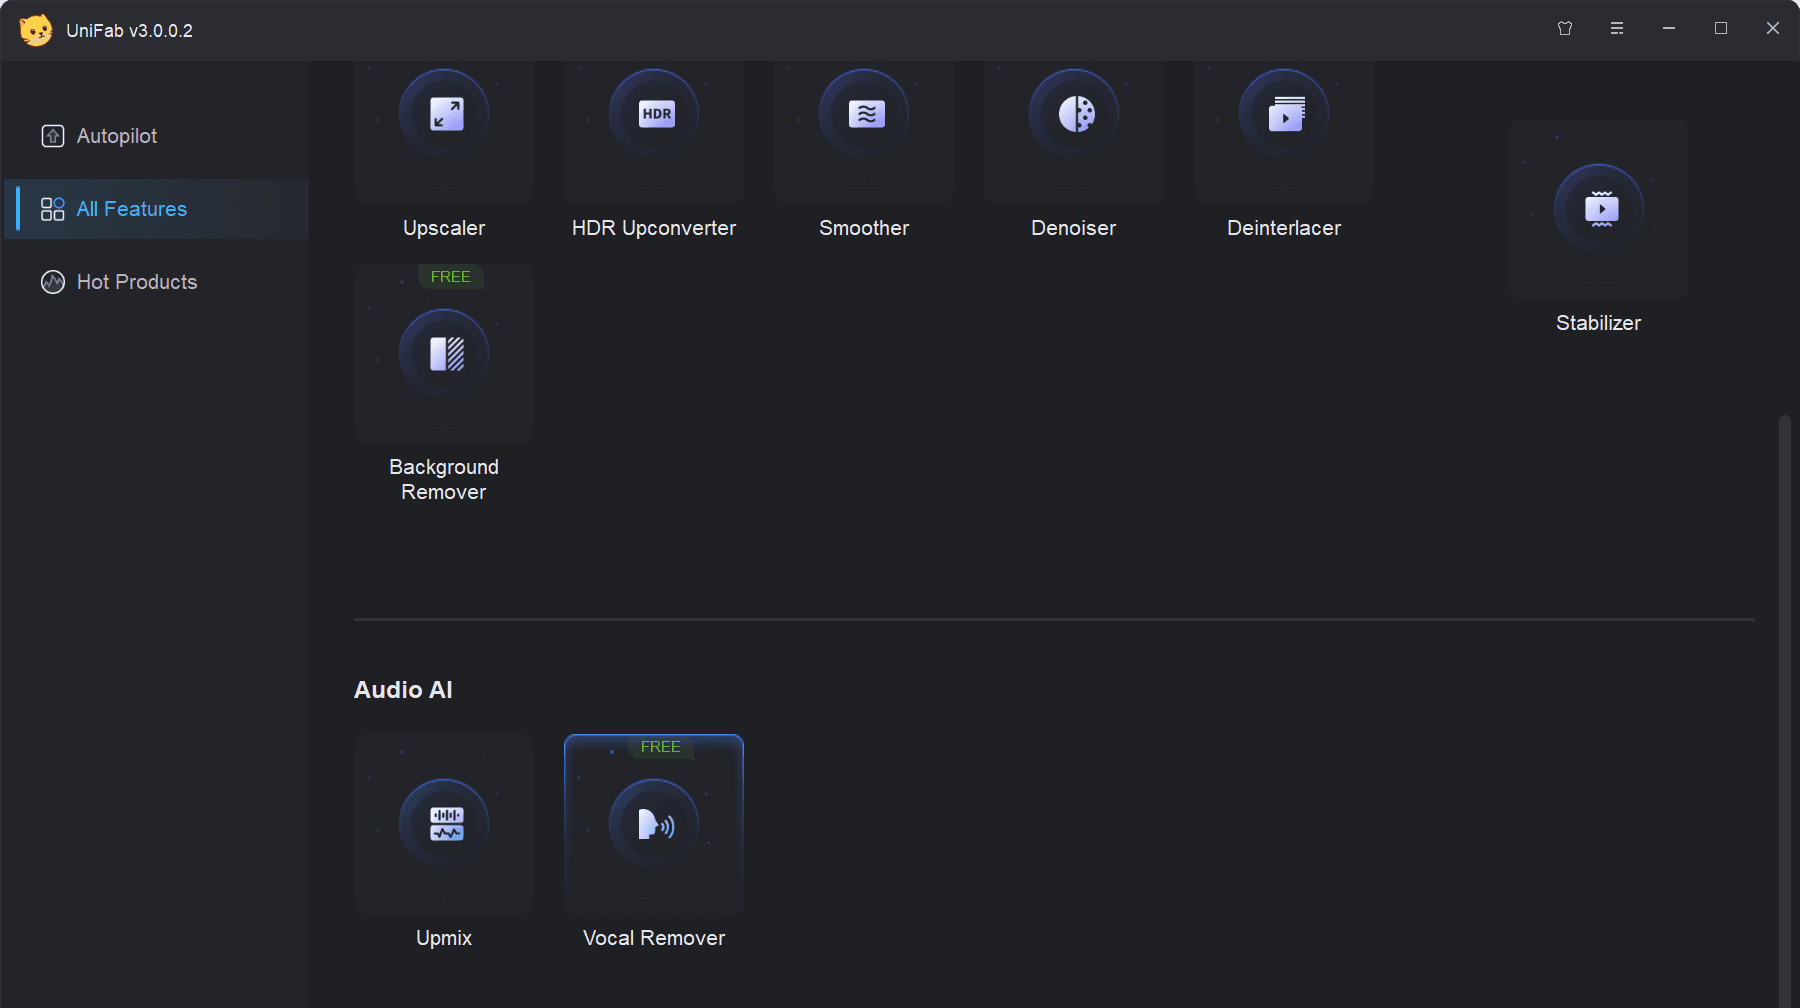Screen dimensions: 1800x1008
Task: Click FREE badge on Vocal Remover
Action: pyautogui.click(x=661, y=747)
